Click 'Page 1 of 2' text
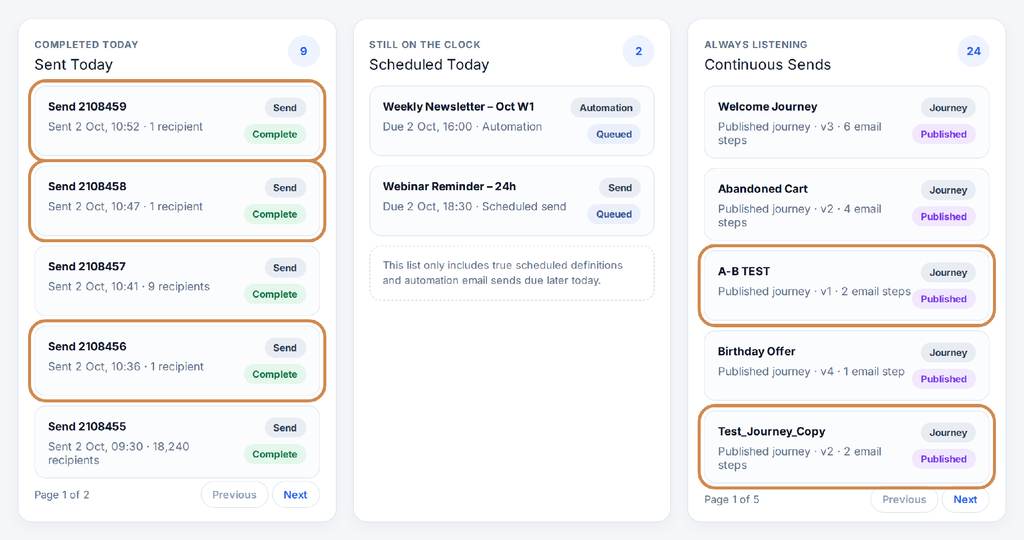 [62, 495]
